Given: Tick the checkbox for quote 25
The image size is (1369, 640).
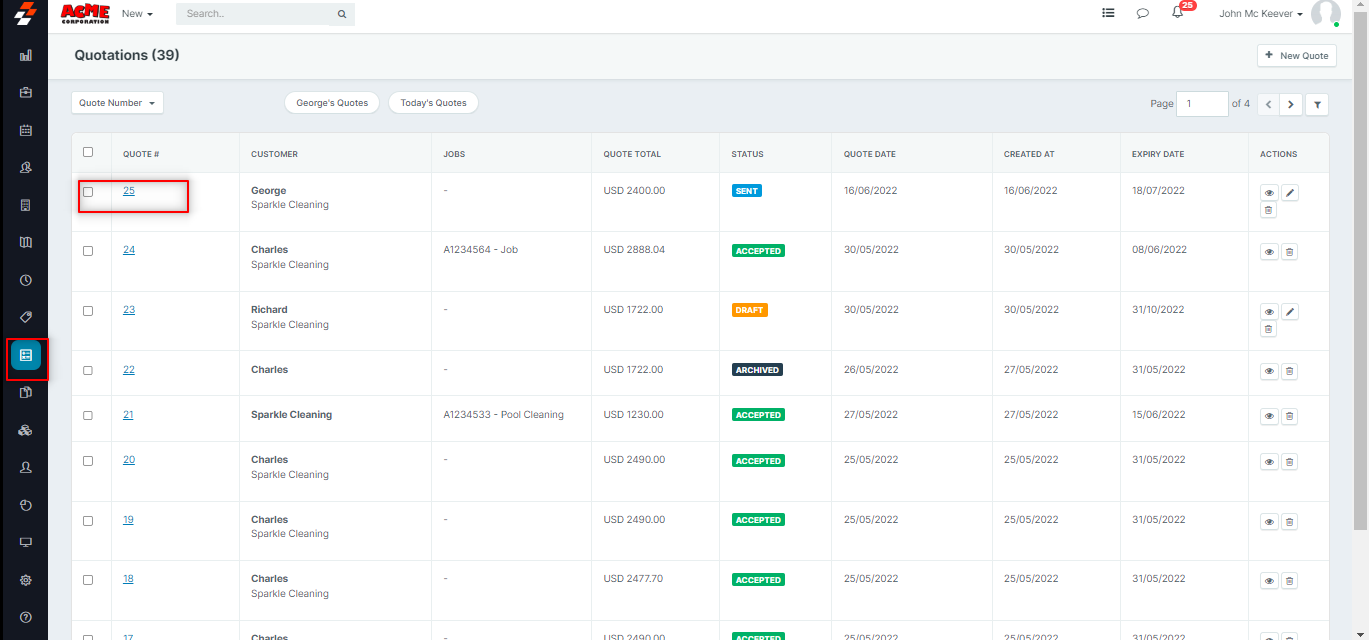Looking at the screenshot, I should (x=88, y=192).
